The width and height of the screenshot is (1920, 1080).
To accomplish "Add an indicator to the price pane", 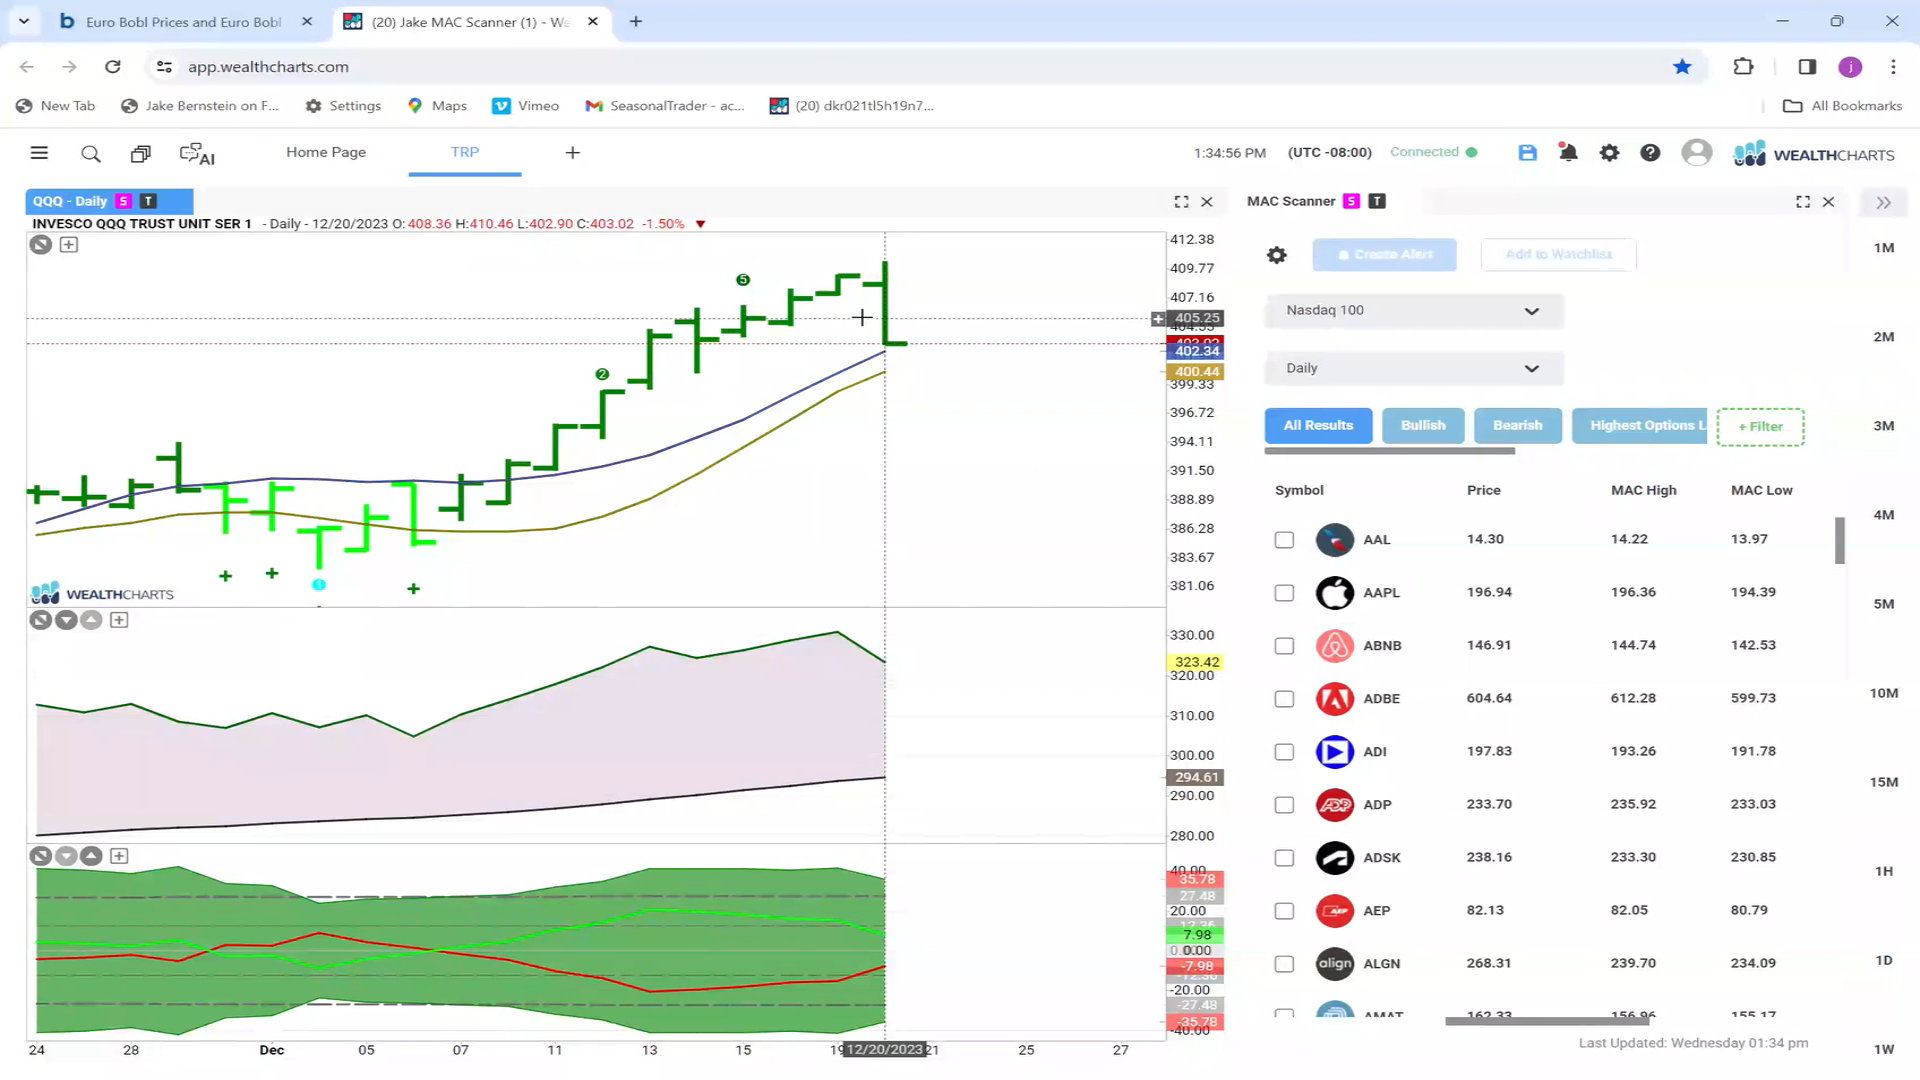I will pos(69,245).
